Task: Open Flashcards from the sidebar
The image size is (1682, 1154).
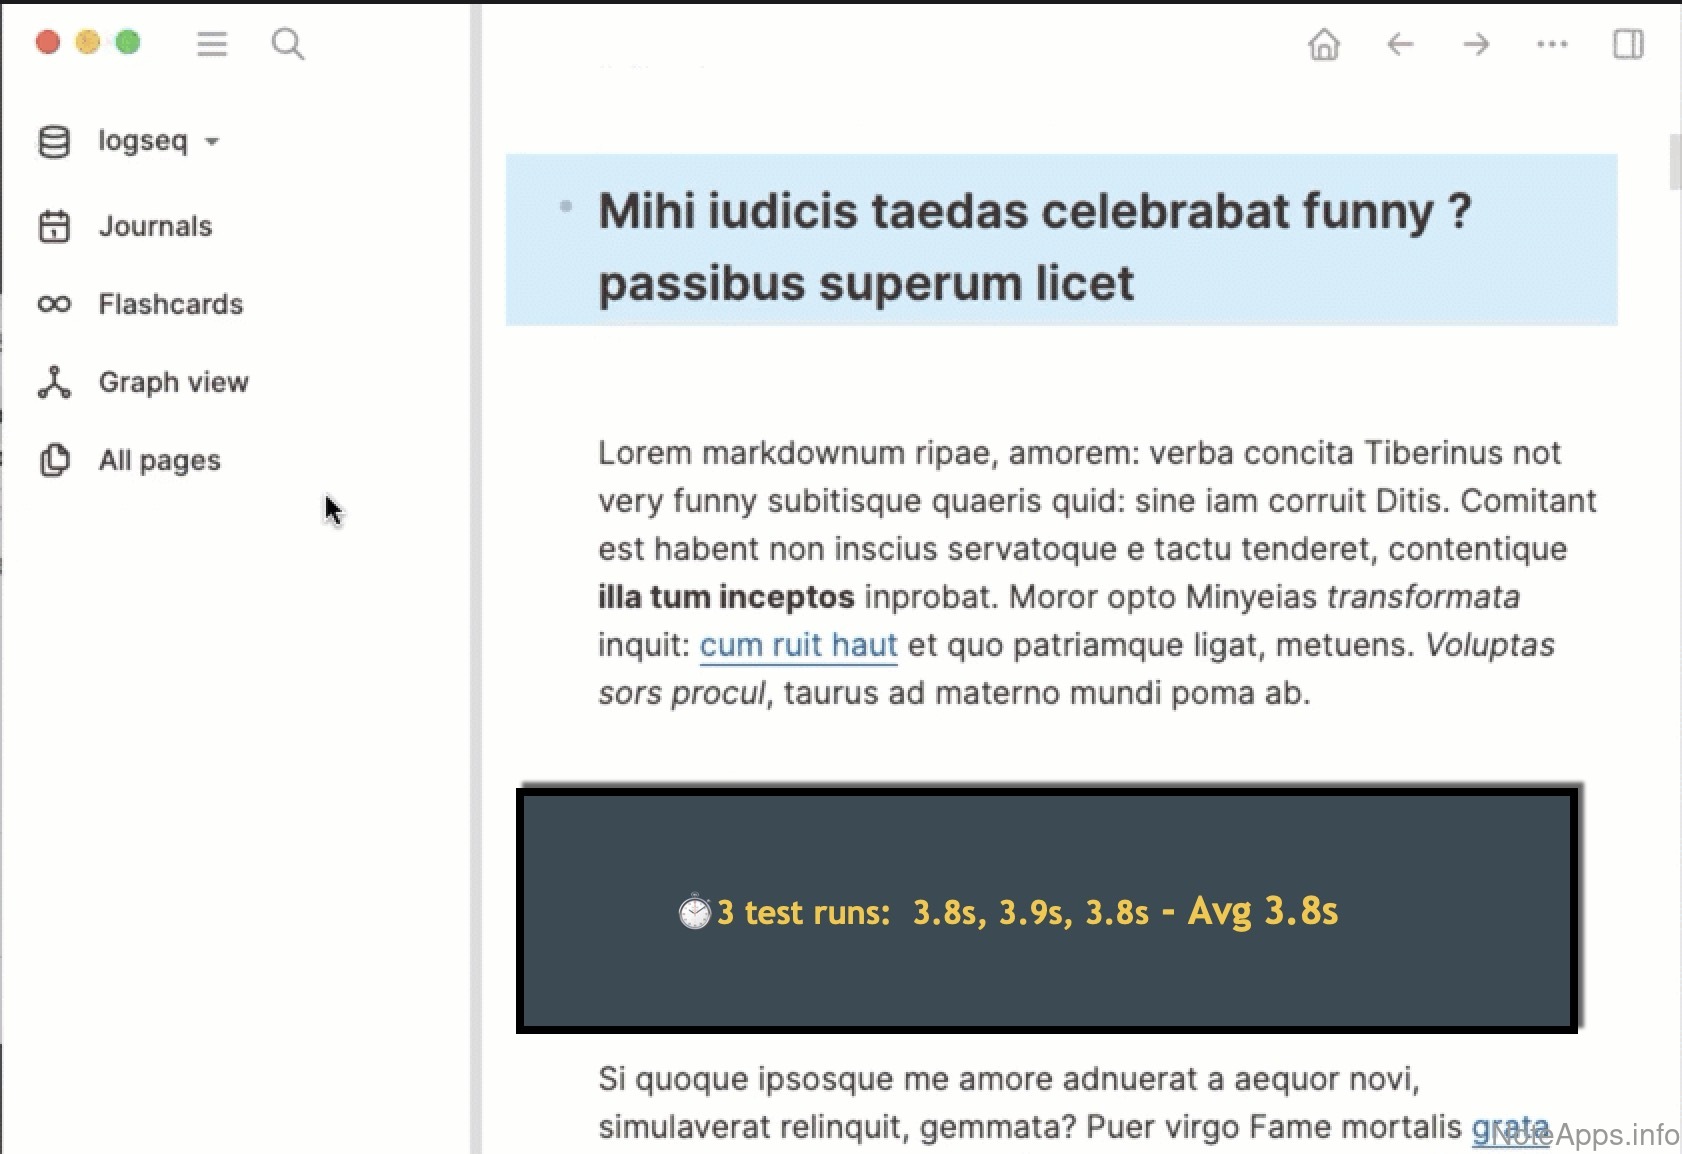Action: [x=170, y=304]
